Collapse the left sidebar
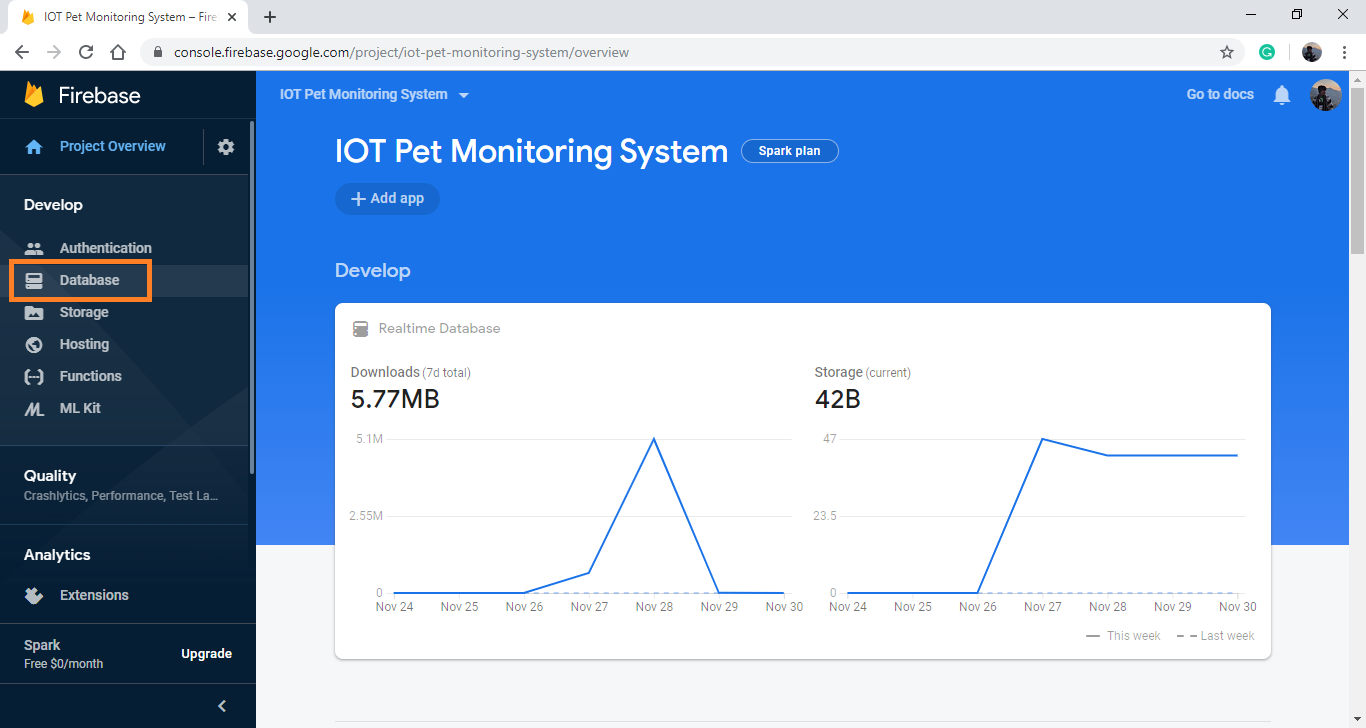Viewport: 1366px width, 728px height. pos(222,705)
